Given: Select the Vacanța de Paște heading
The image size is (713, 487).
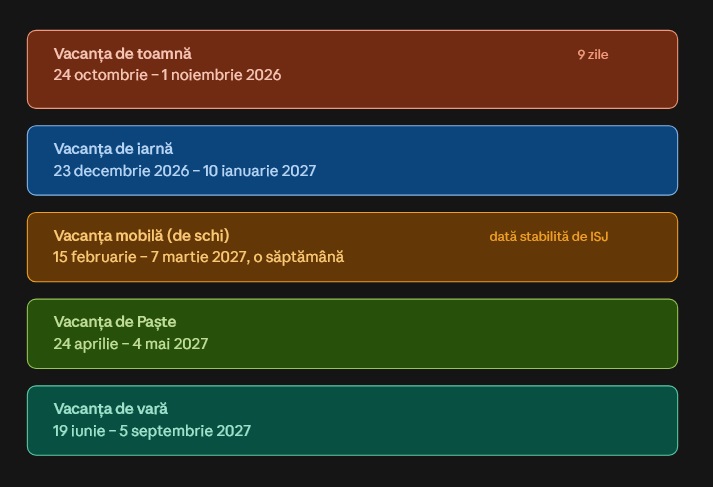Looking at the screenshot, I should 115,322.
